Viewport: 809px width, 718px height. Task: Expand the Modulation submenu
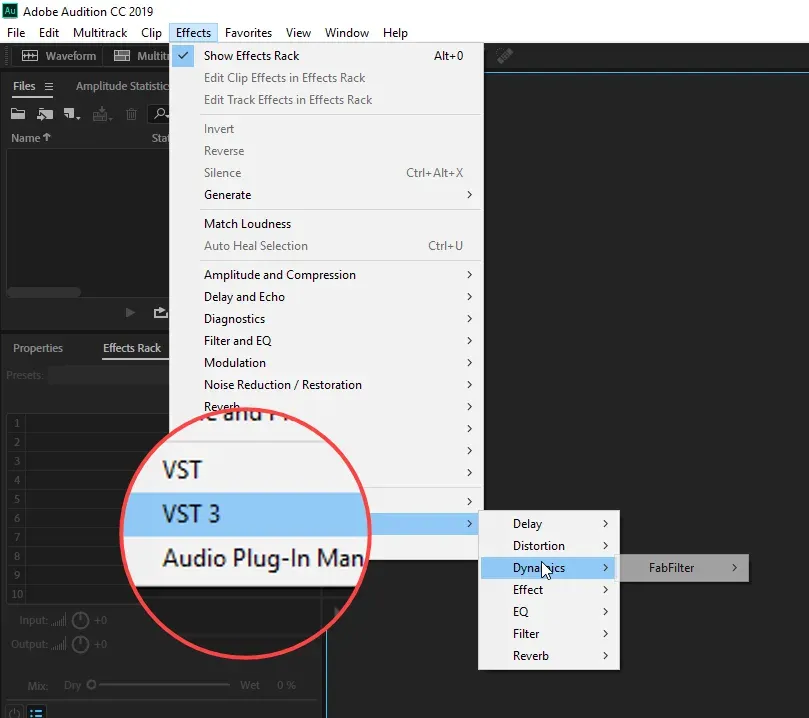pos(326,363)
